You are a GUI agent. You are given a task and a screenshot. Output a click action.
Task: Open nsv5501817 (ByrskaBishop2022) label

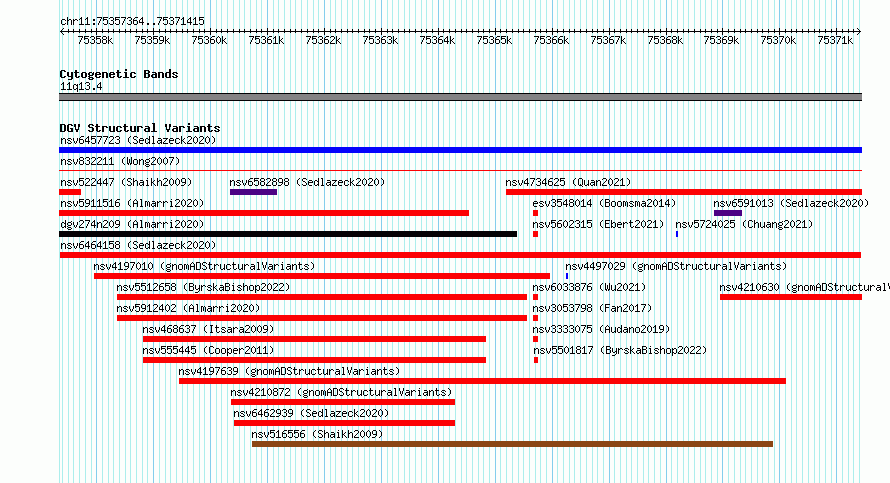pyautogui.click(x=620, y=350)
